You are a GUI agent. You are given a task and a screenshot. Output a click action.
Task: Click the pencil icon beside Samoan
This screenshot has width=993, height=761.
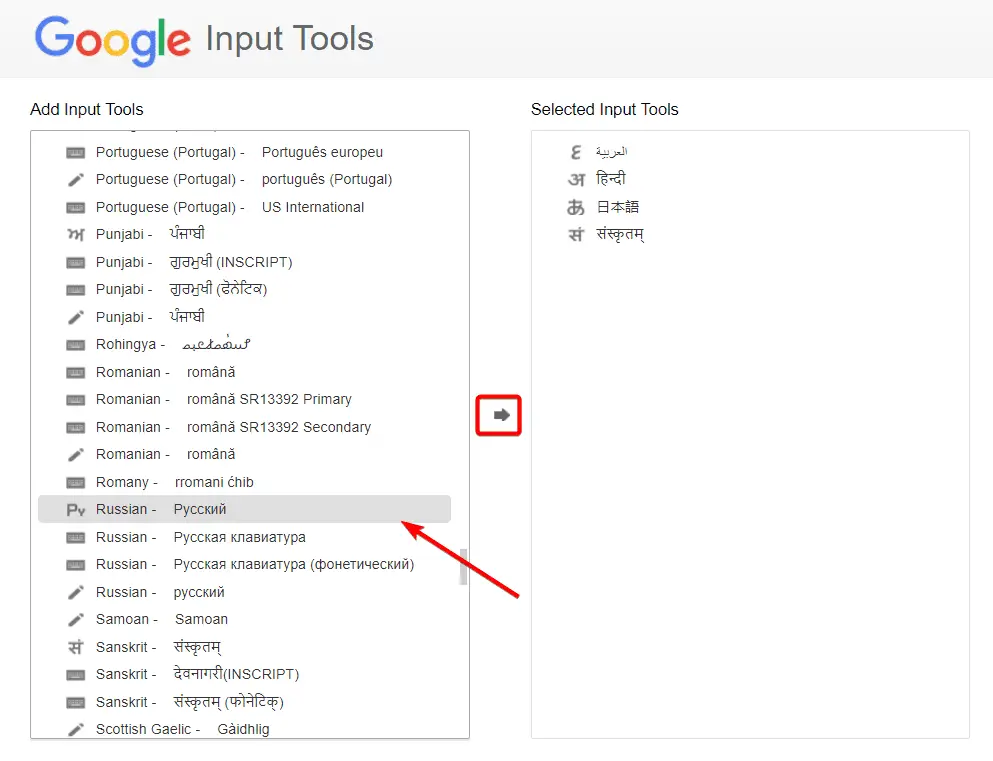point(75,620)
